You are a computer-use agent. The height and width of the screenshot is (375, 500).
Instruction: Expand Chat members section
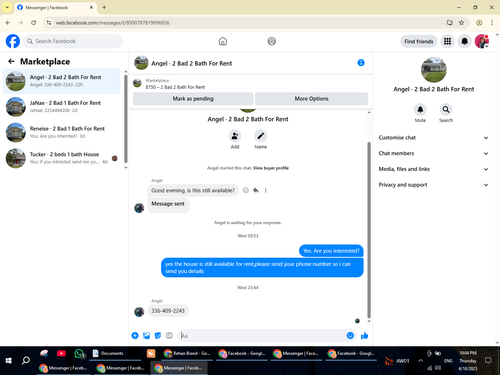click(x=433, y=153)
